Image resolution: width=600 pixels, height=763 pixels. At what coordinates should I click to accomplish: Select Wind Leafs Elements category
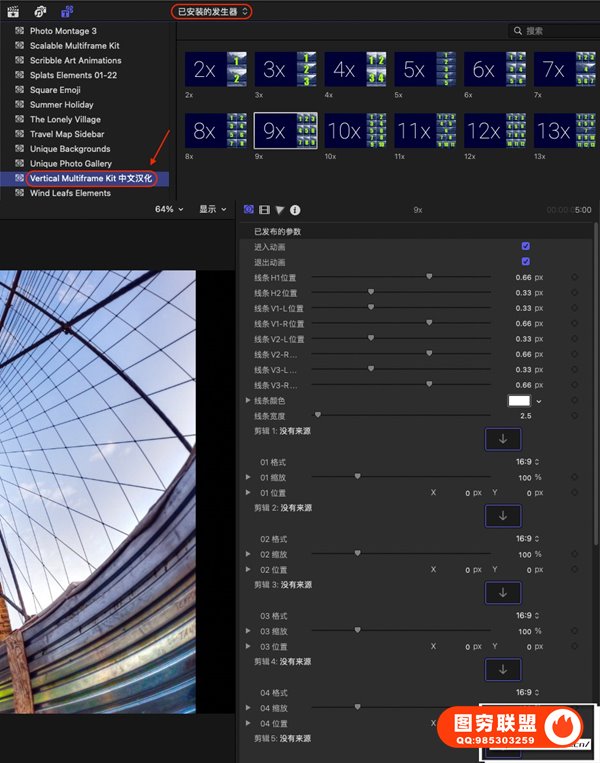point(70,193)
